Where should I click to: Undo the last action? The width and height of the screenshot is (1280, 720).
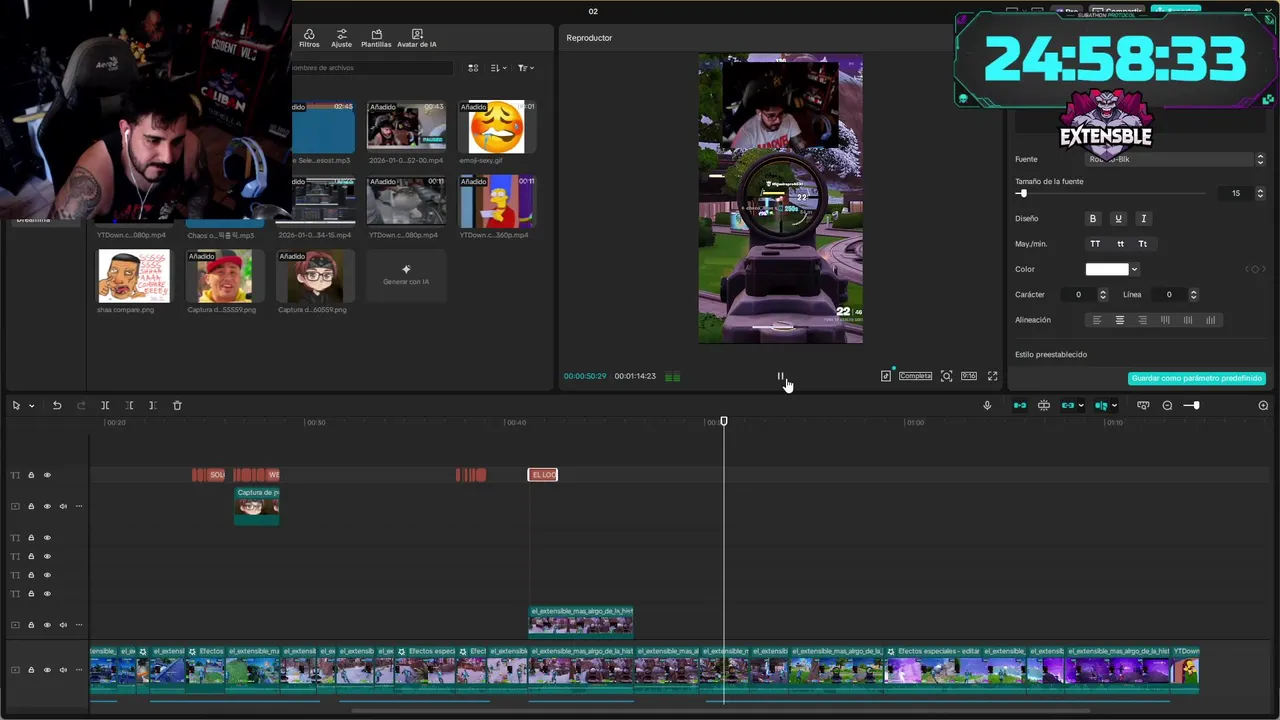tap(57, 405)
